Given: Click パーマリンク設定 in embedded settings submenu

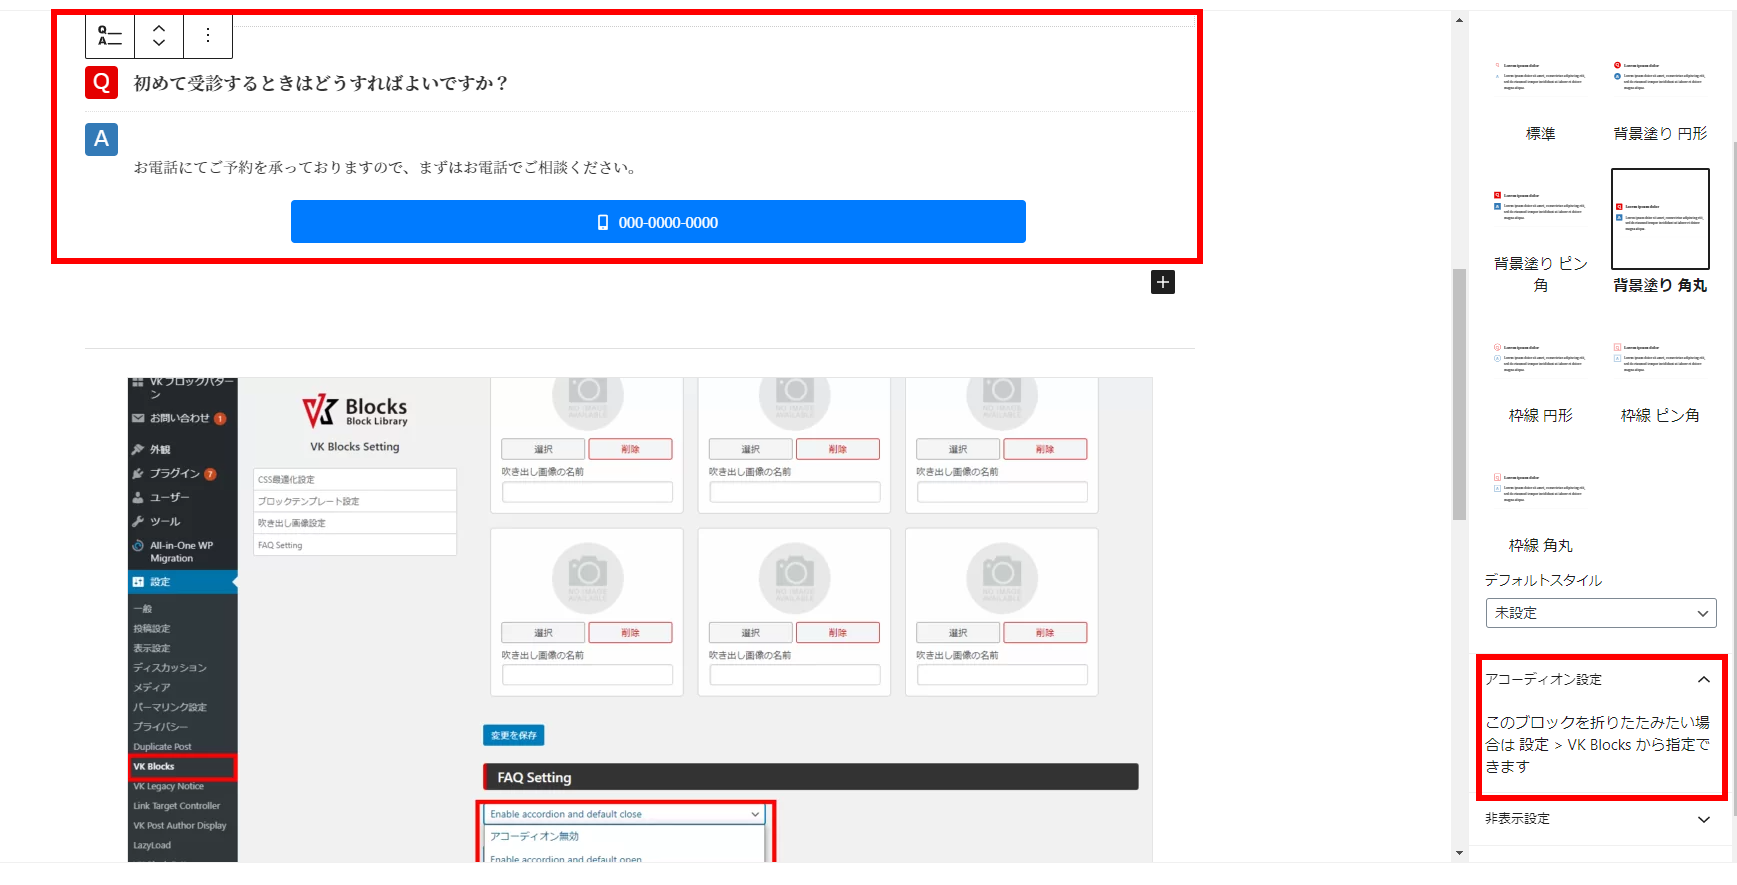Looking at the screenshot, I should (170, 707).
